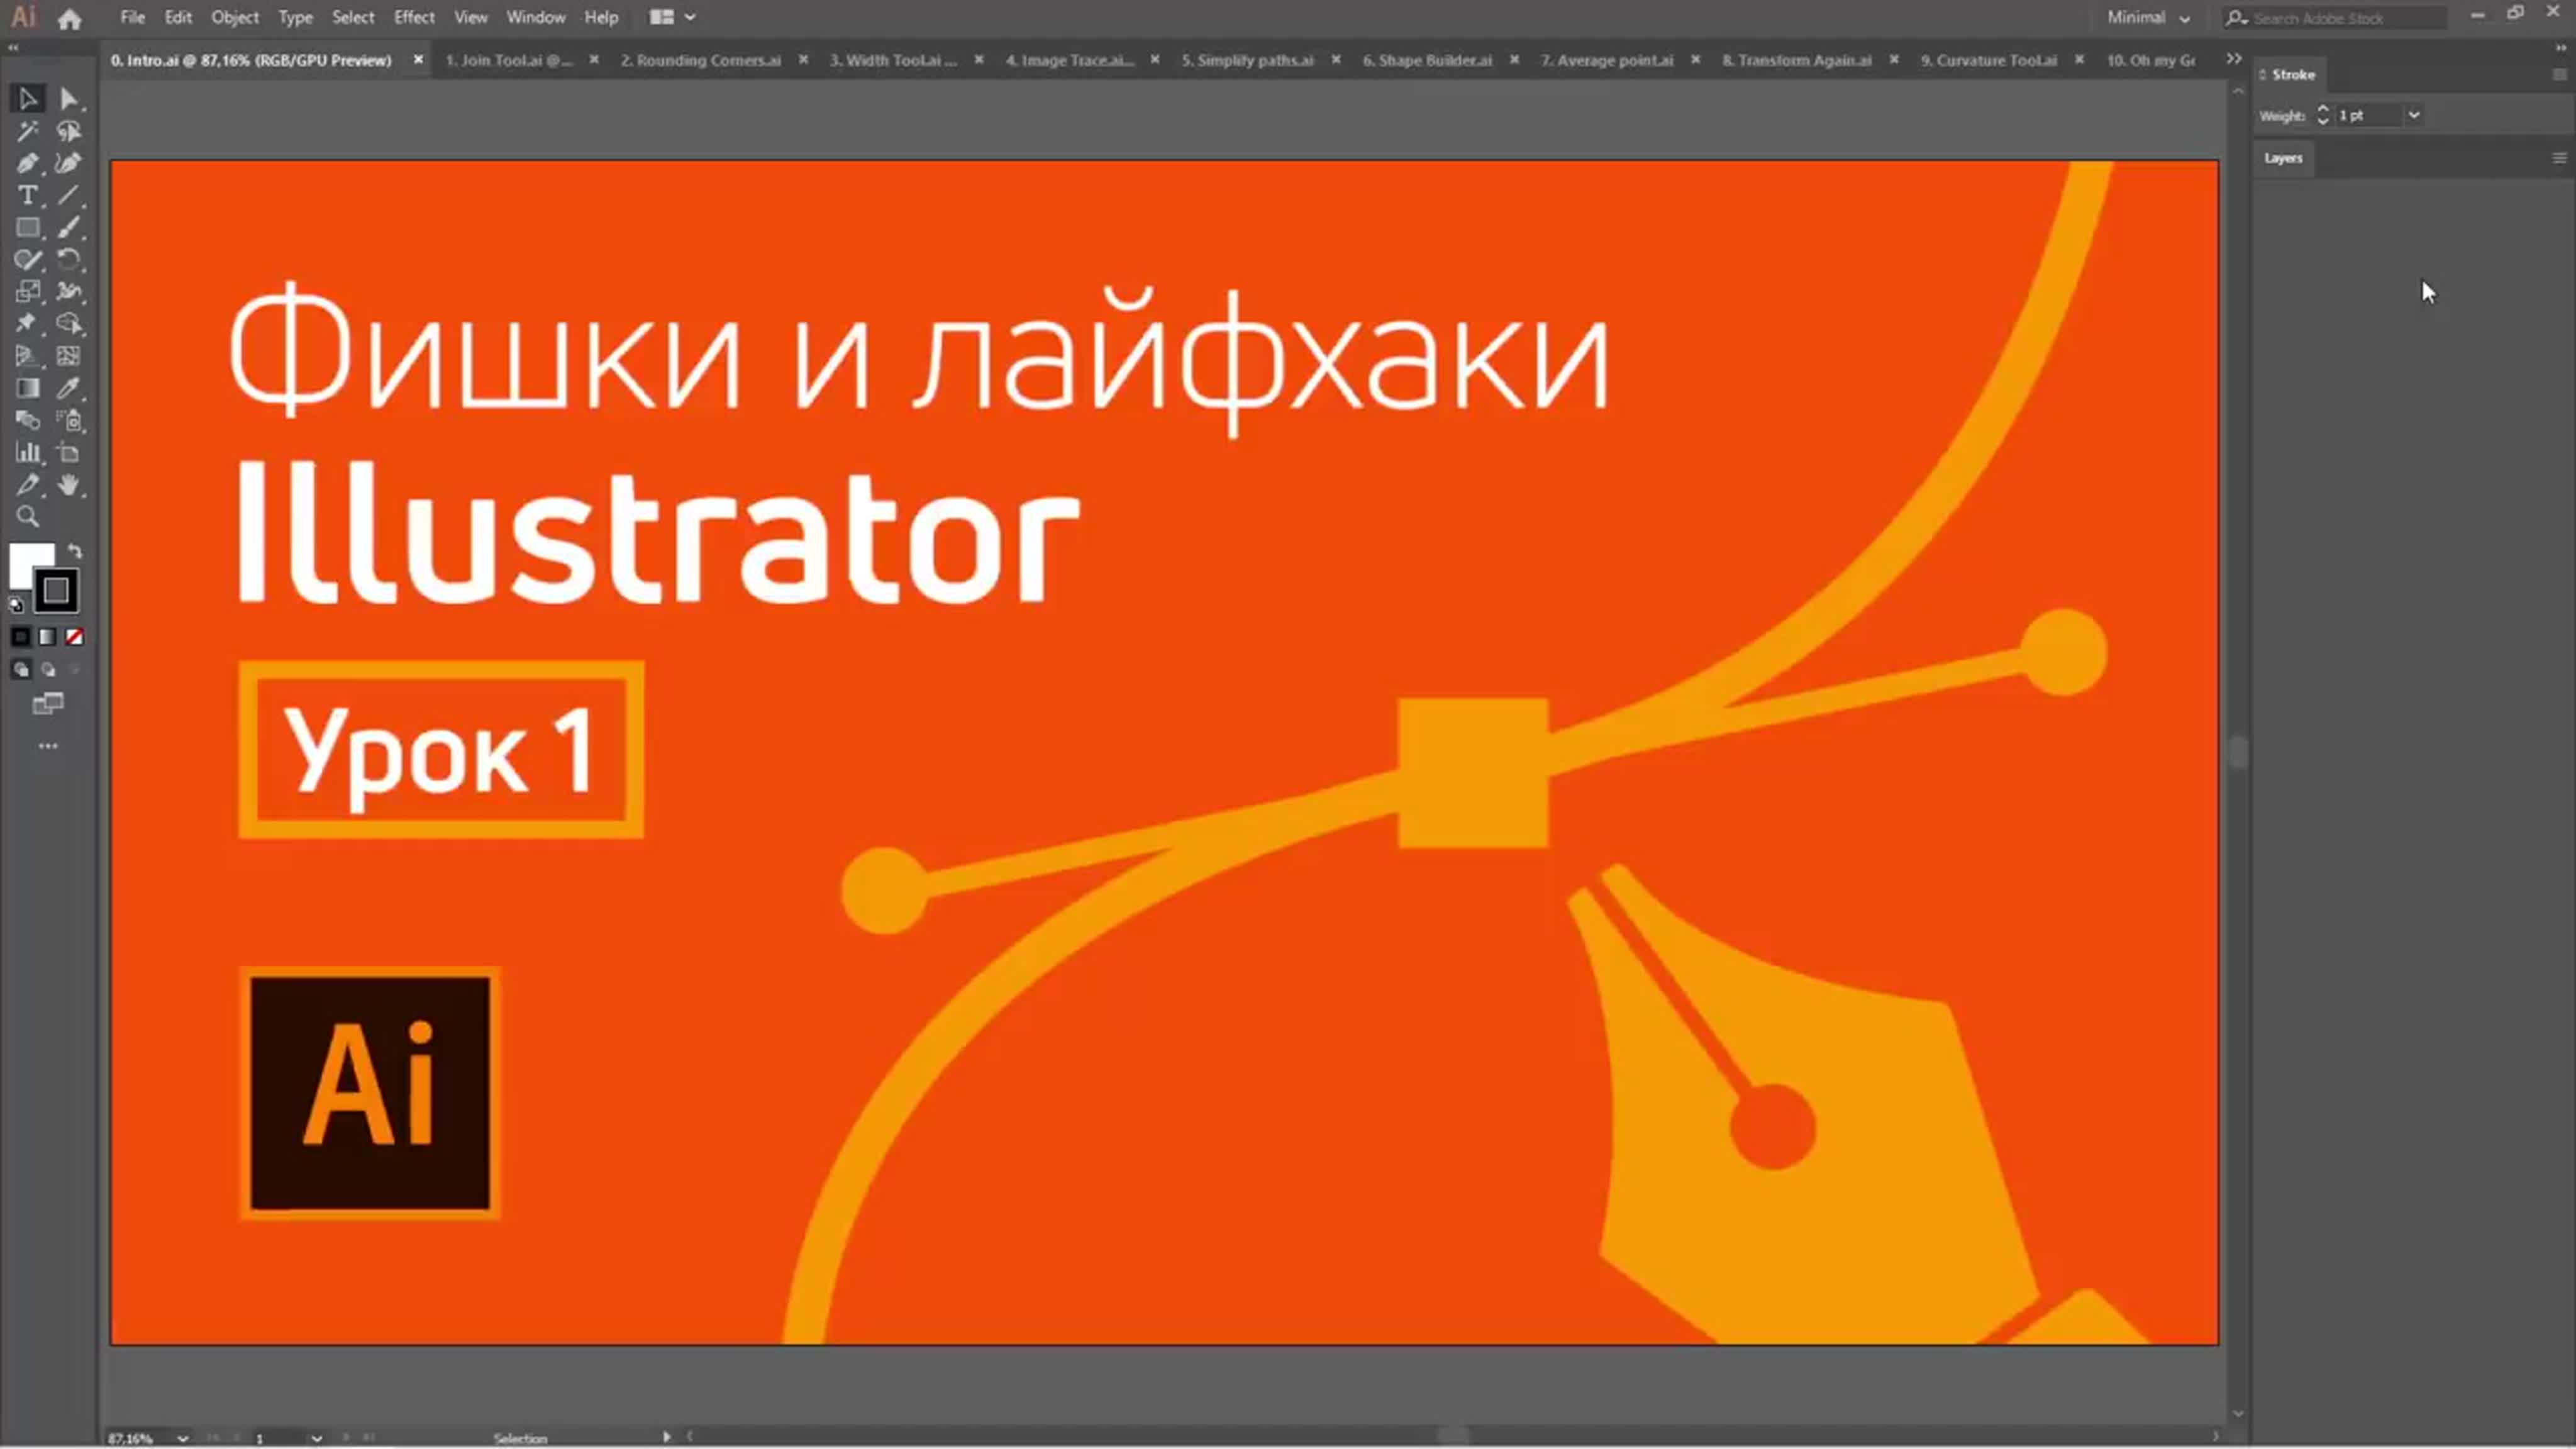Select the Gradient tool
Viewport: 2576px width, 1449px height.
(27, 388)
